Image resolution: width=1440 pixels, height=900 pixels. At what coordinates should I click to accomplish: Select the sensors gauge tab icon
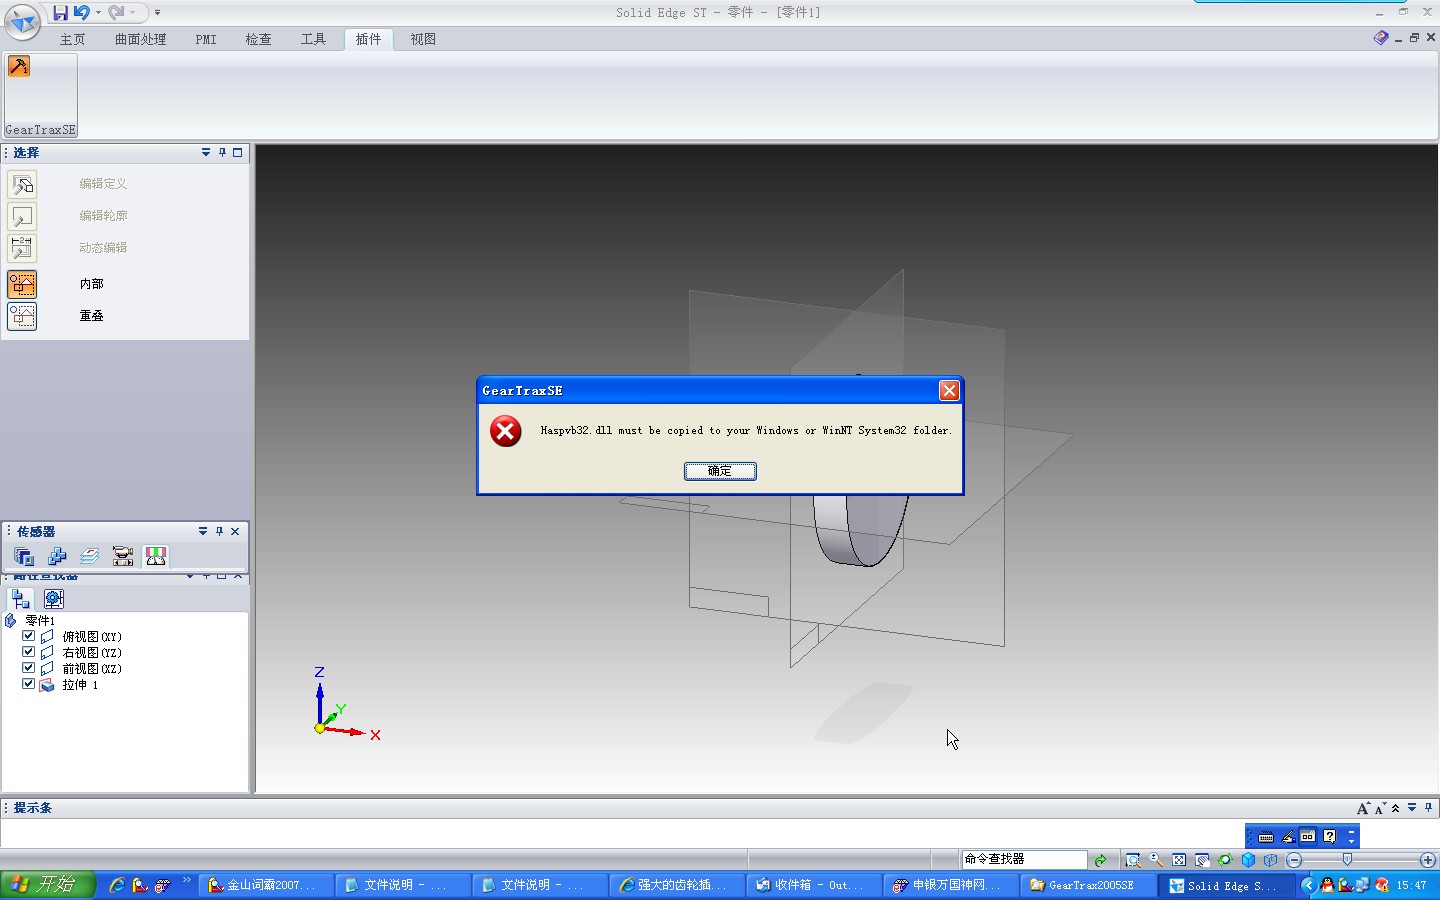pos(156,557)
